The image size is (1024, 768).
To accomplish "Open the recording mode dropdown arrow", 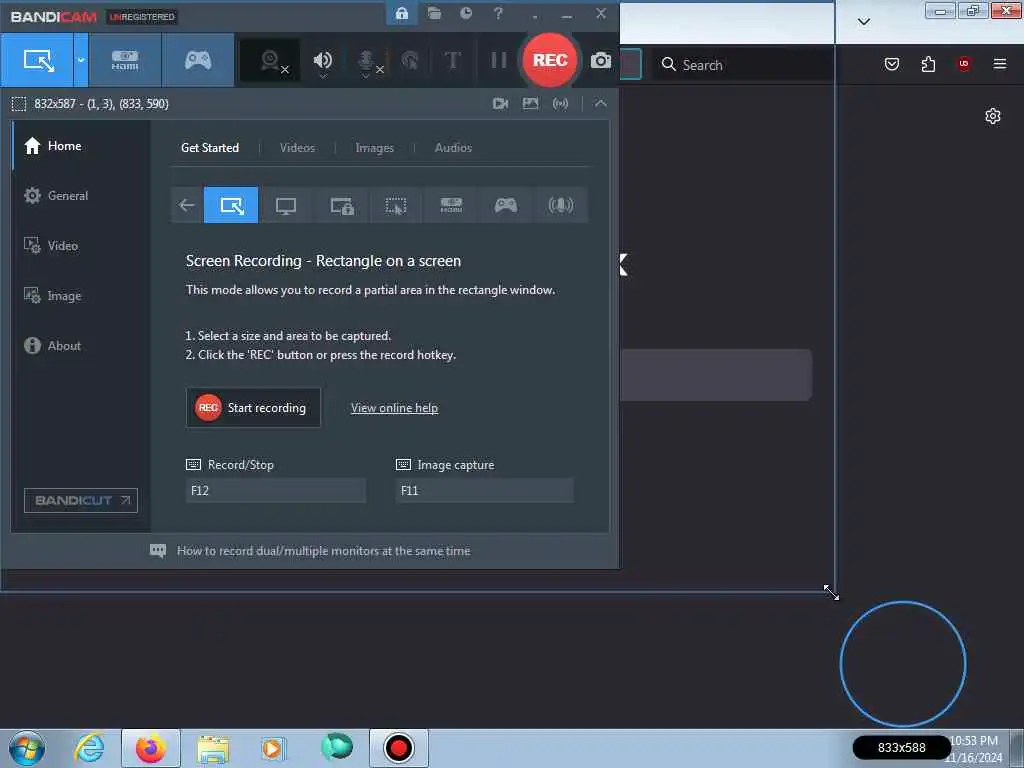I will click(x=81, y=60).
